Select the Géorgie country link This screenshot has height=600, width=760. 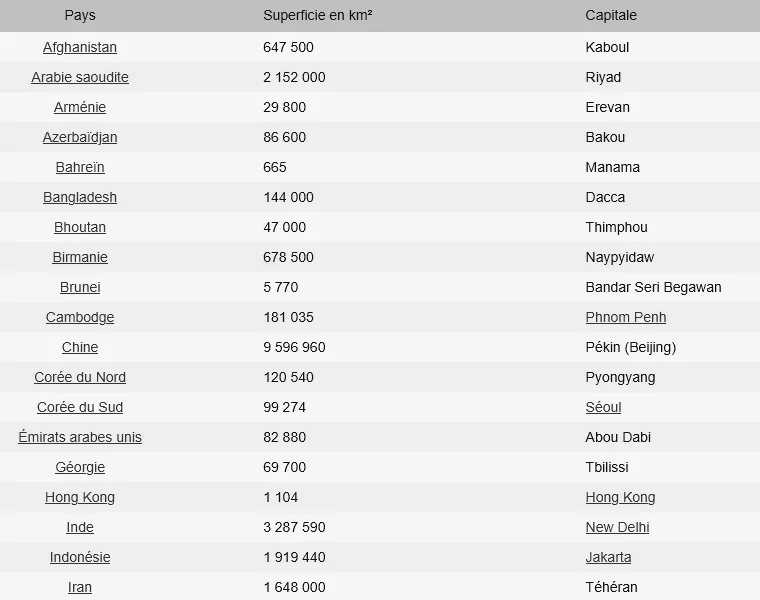point(80,467)
